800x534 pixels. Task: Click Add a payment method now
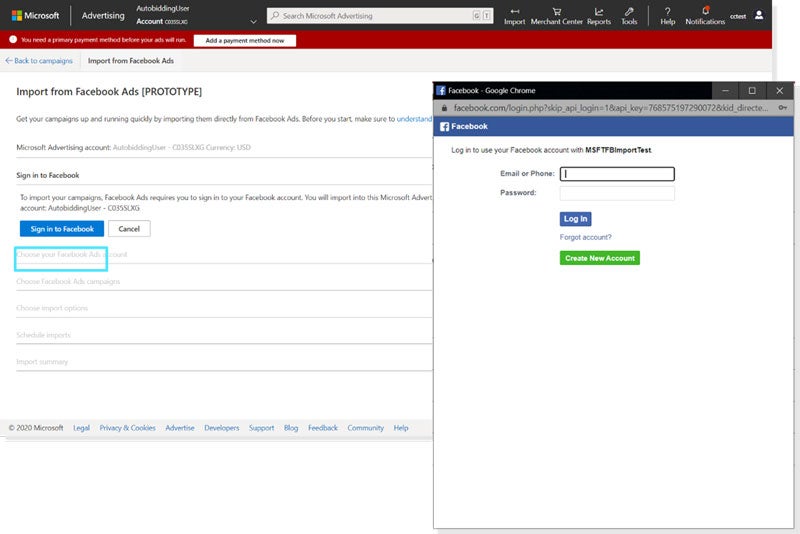click(245, 40)
